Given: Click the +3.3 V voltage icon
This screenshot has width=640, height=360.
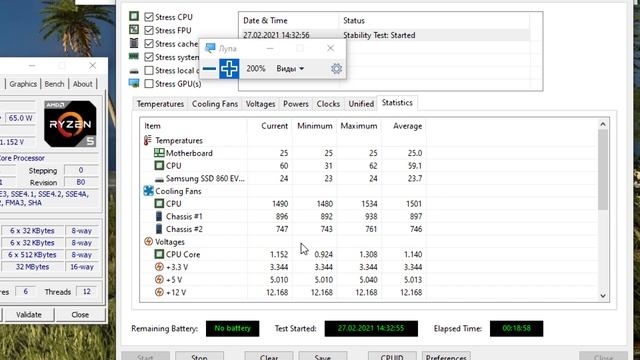Looking at the screenshot, I should (159, 267).
